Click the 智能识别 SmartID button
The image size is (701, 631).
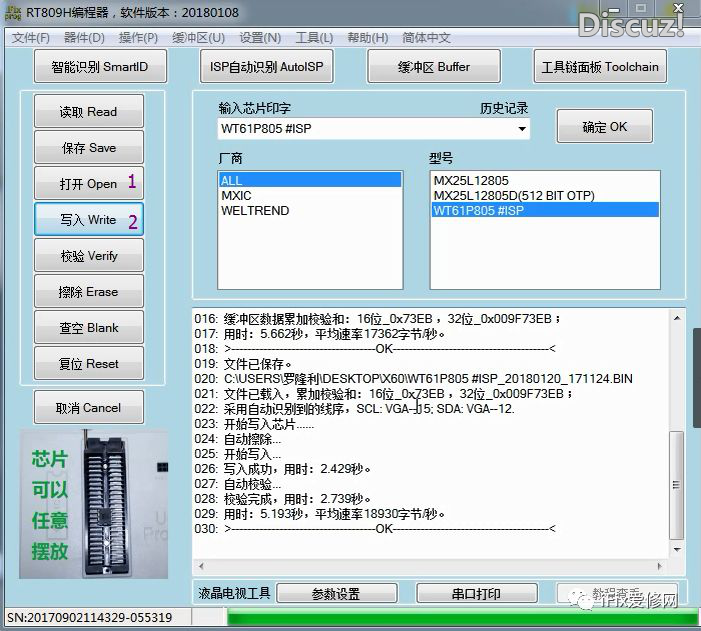100,67
